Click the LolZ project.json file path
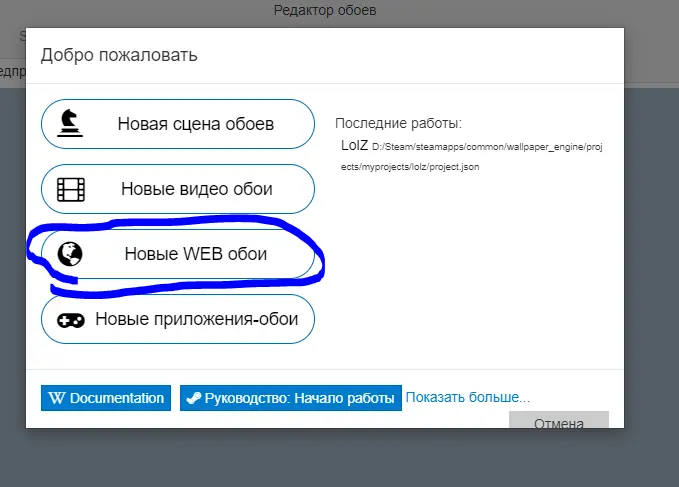 point(472,157)
